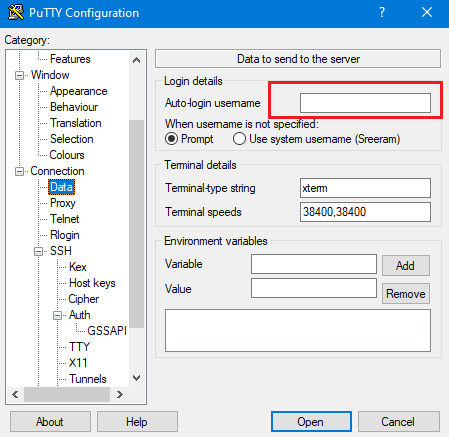Click the Open button
449x437 pixels.
[x=311, y=422]
